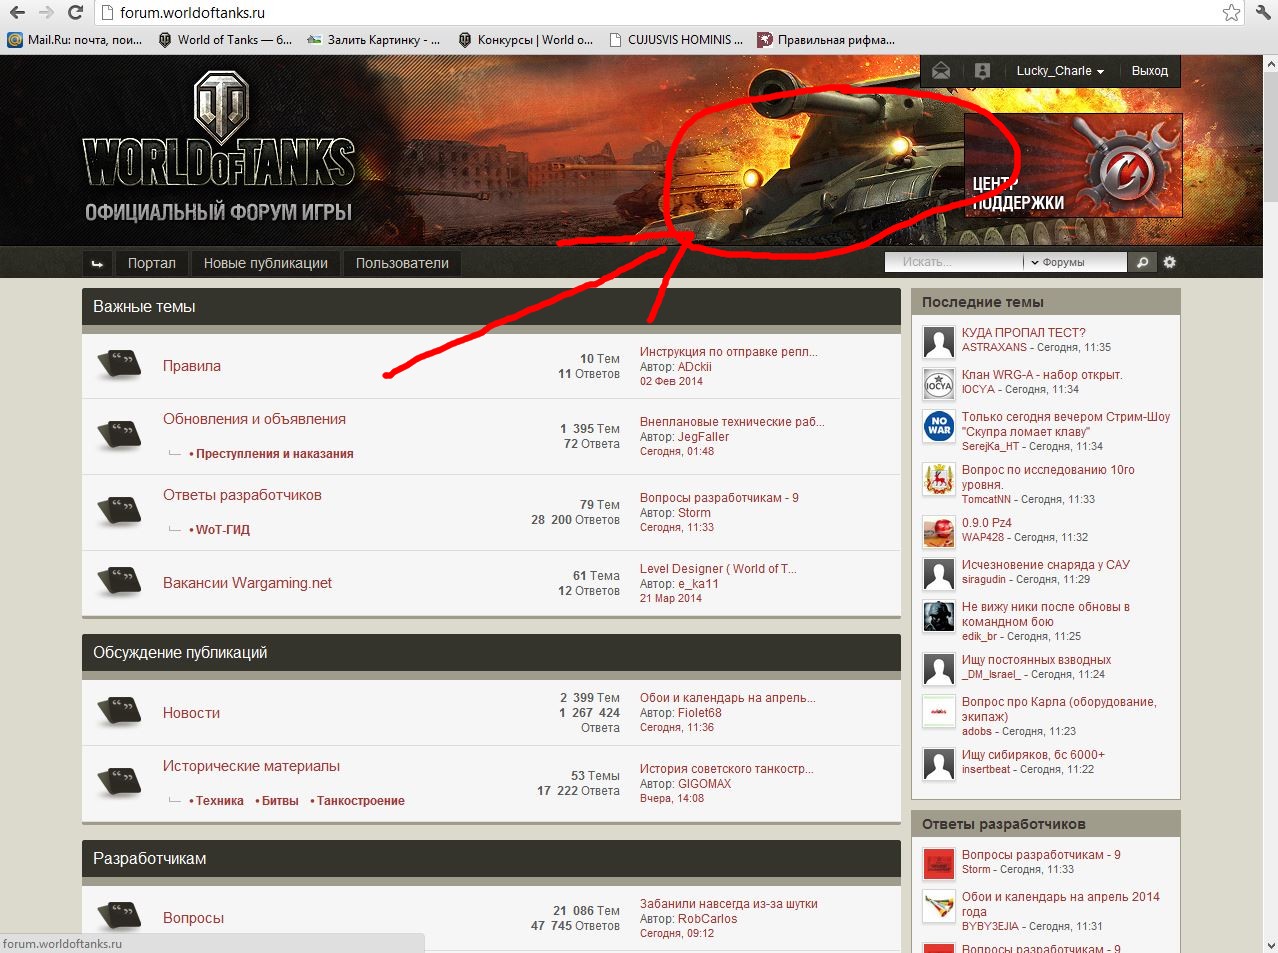Open Обновления и объявления forum
1278x953 pixels.
point(254,419)
